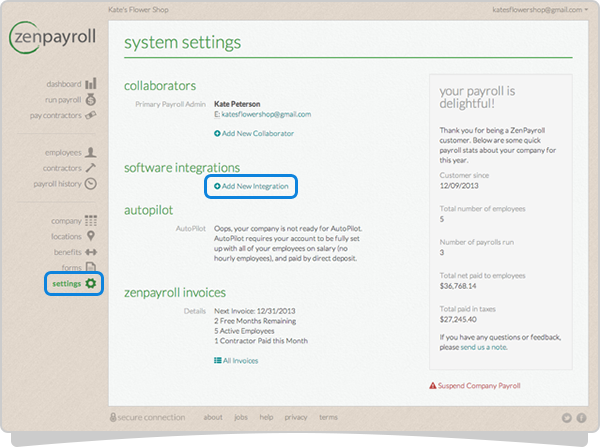
Task: Click the plus icon beside Add New Integration
Action: (217, 186)
